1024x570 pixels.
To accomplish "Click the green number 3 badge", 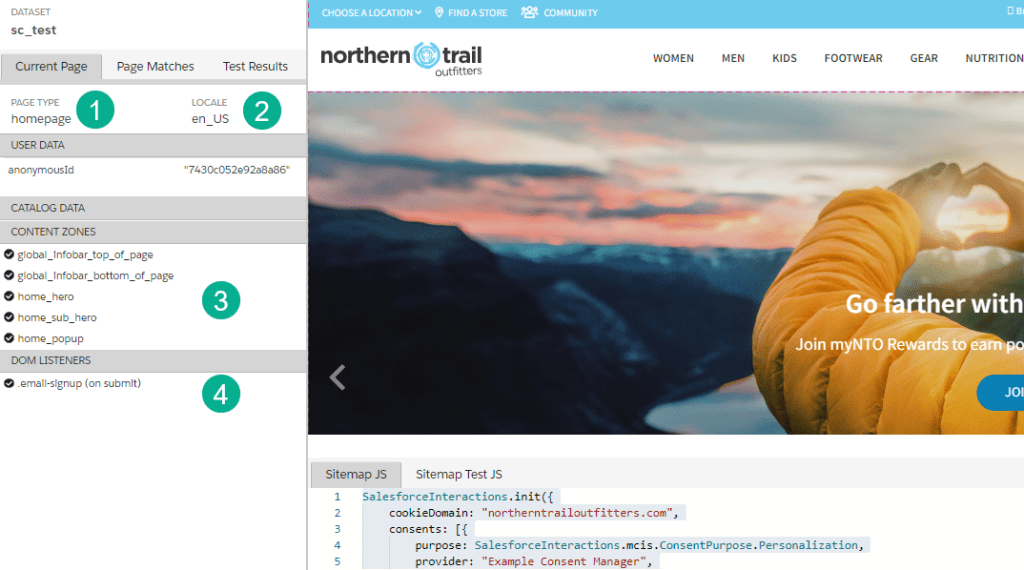I will coord(221,300).
